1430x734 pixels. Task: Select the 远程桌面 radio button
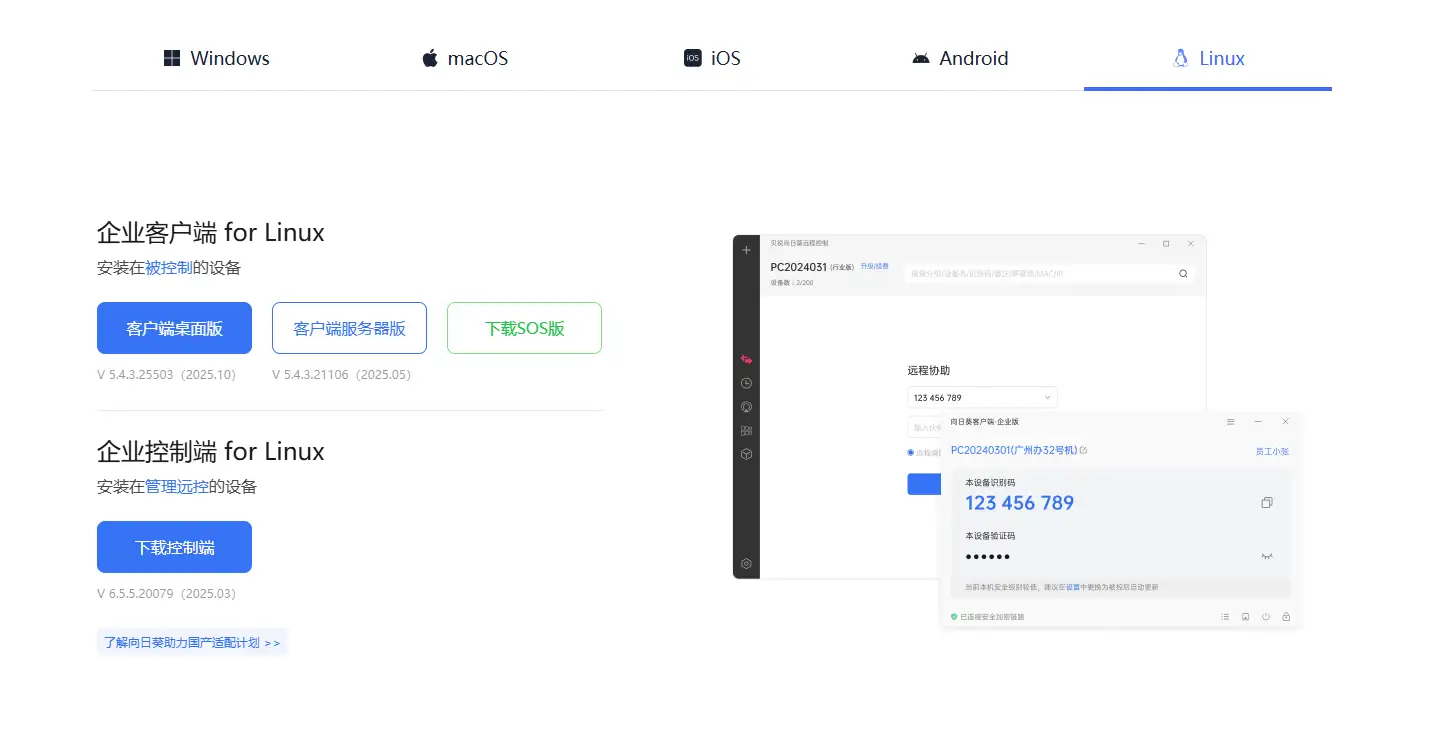pyautogui.click(x=910, y=450)
